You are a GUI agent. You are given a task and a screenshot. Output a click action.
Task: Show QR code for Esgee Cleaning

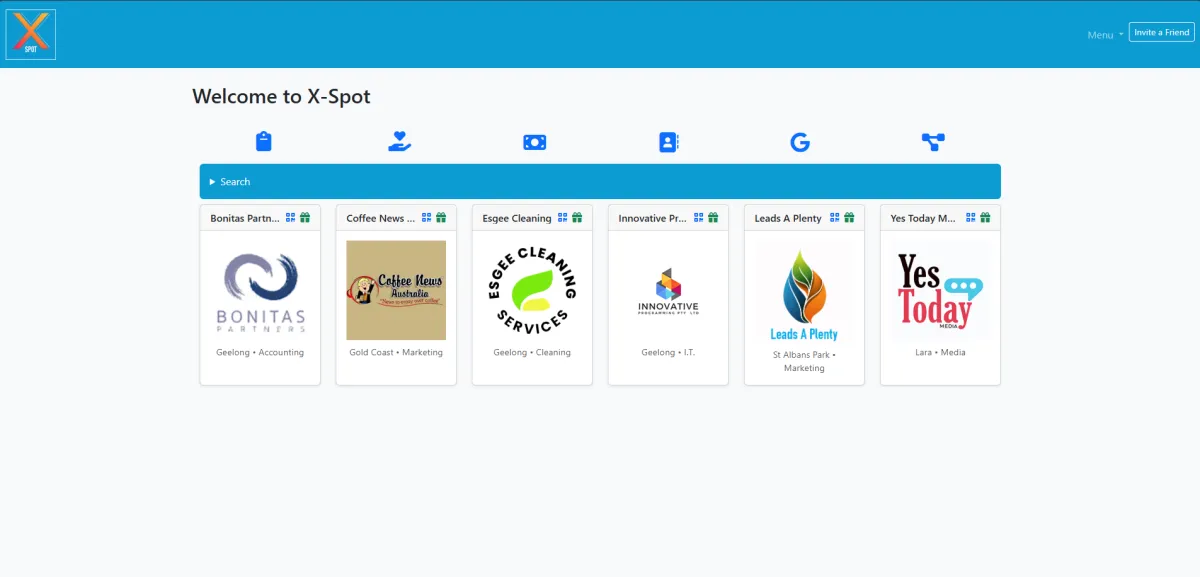coord(562,218)
